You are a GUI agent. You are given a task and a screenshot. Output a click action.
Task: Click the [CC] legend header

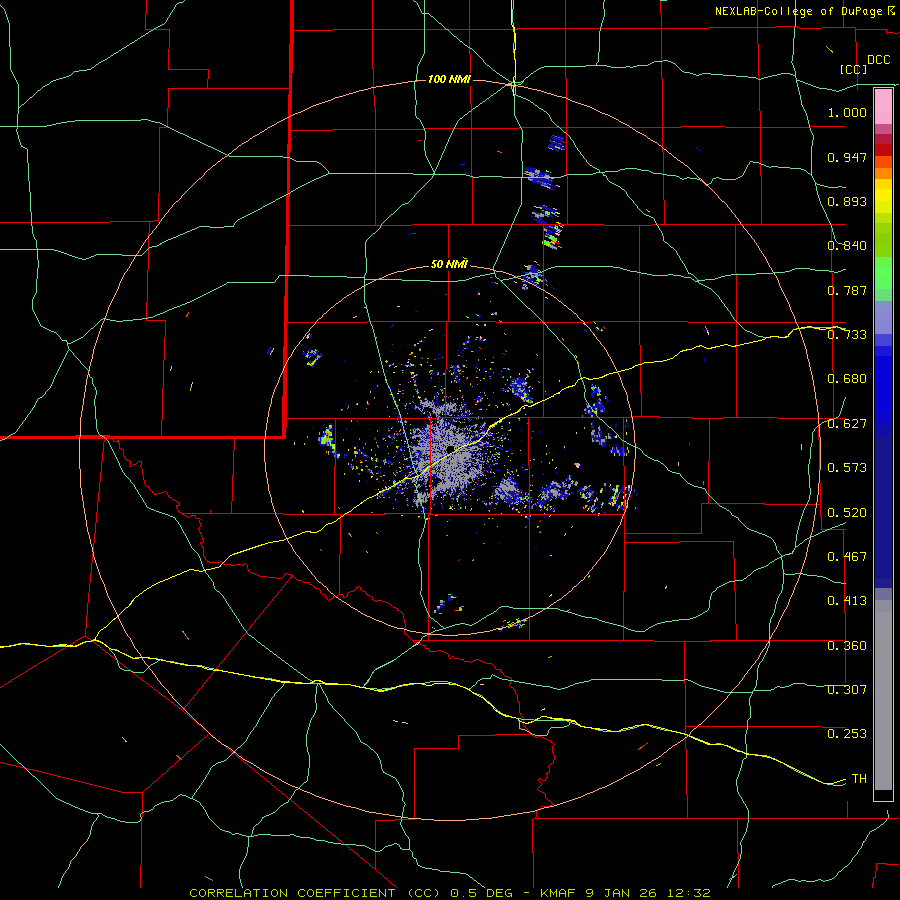pos(853,69)
